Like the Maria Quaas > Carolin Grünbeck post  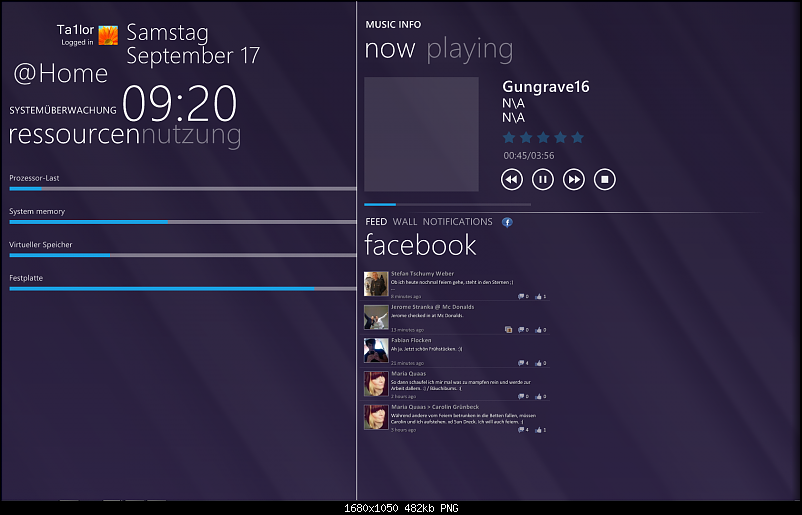pyautogui.click(x=540, y=430)
